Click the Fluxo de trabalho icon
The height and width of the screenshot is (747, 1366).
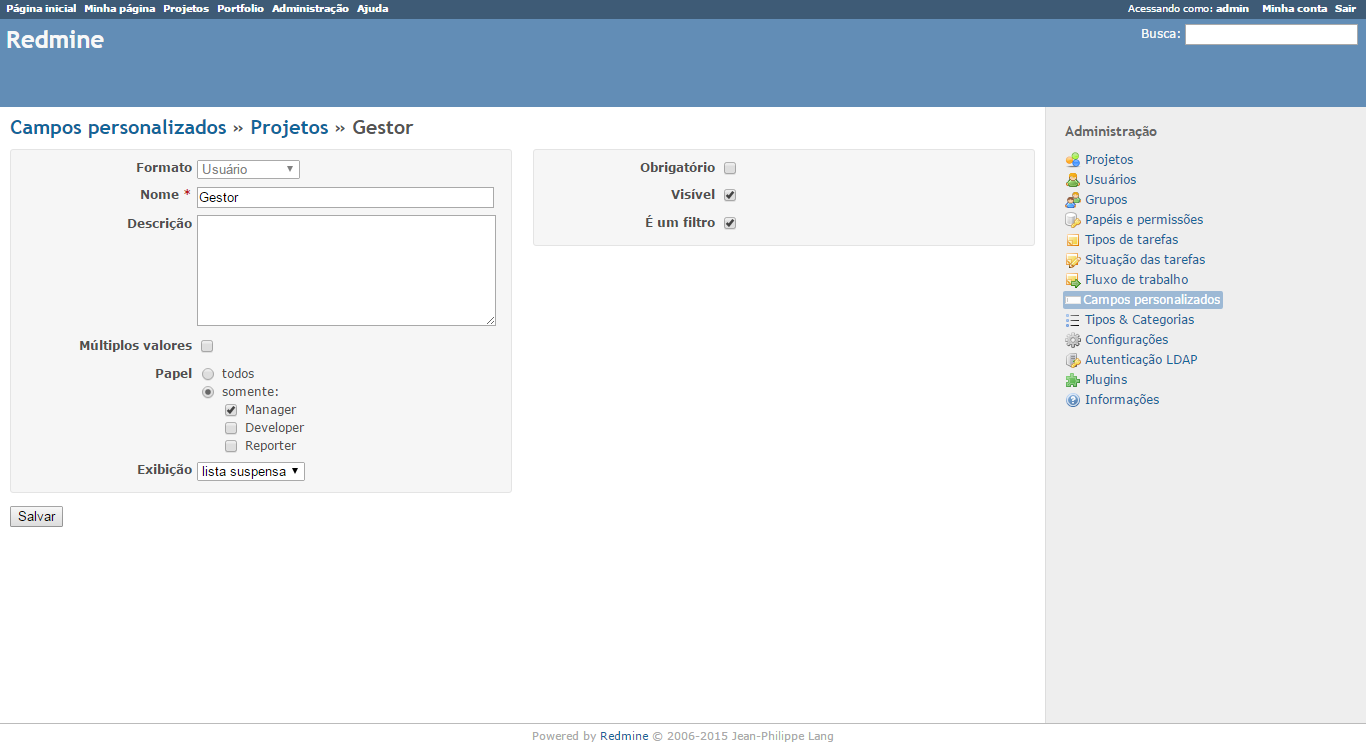(1073, 280)
